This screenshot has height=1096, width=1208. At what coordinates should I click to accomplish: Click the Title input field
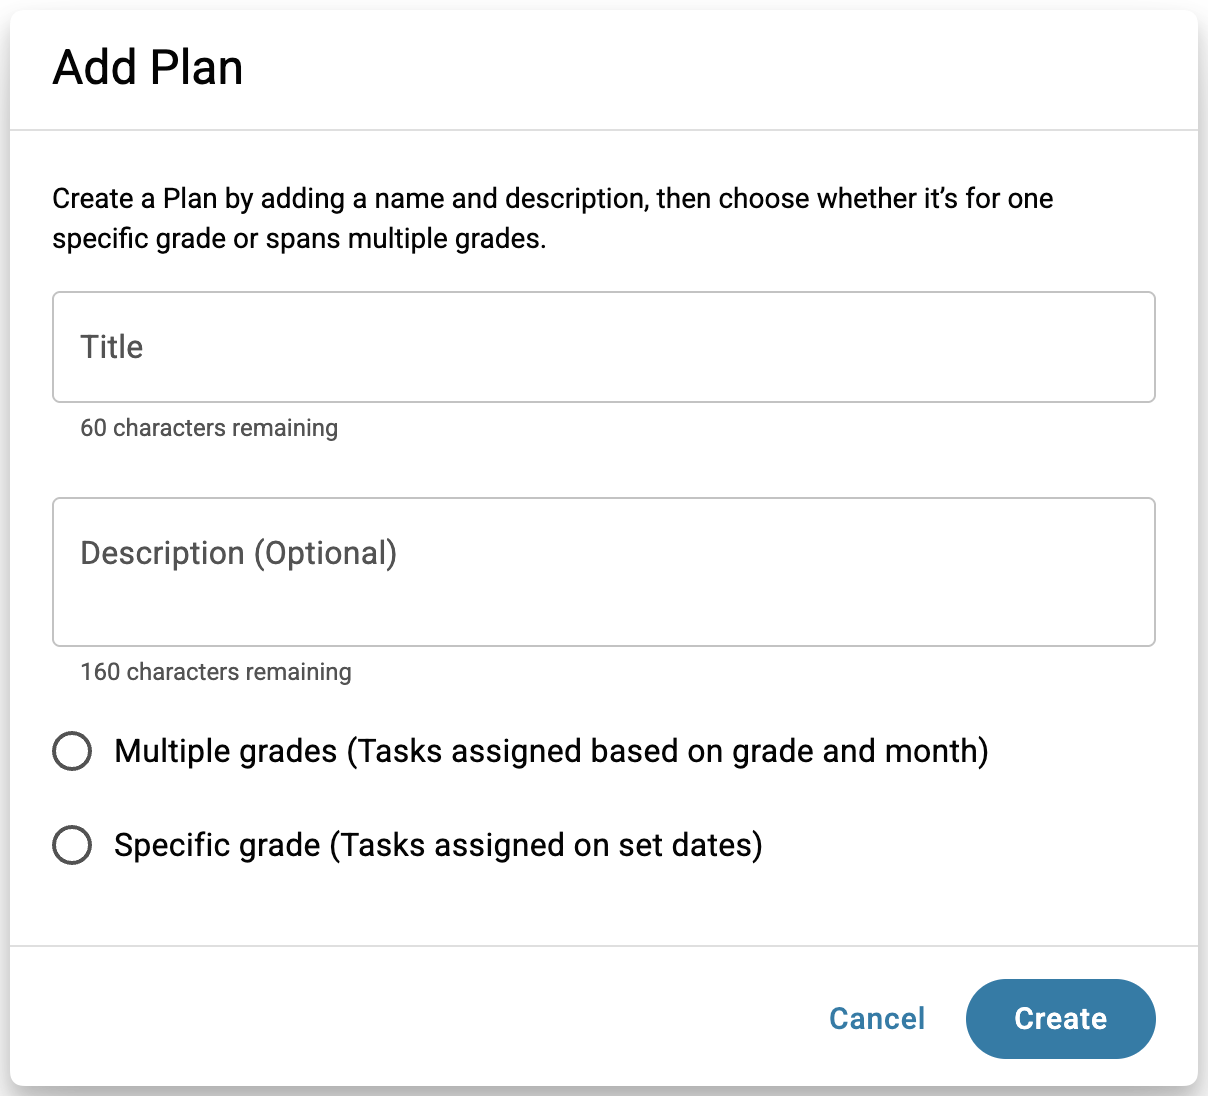pos(603,347)
